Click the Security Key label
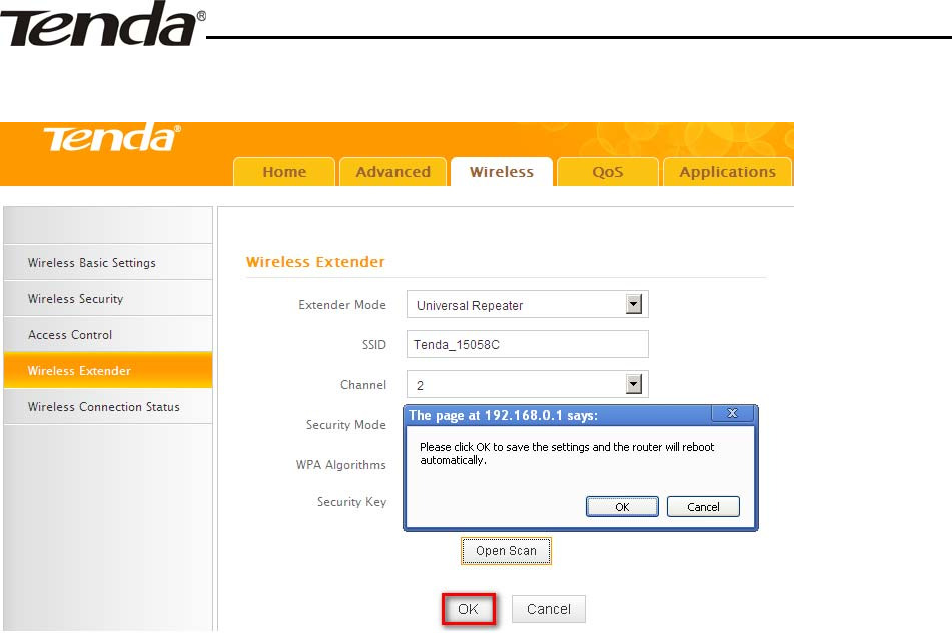This screenshot has width=952, height=633. (x=351, y=502)
